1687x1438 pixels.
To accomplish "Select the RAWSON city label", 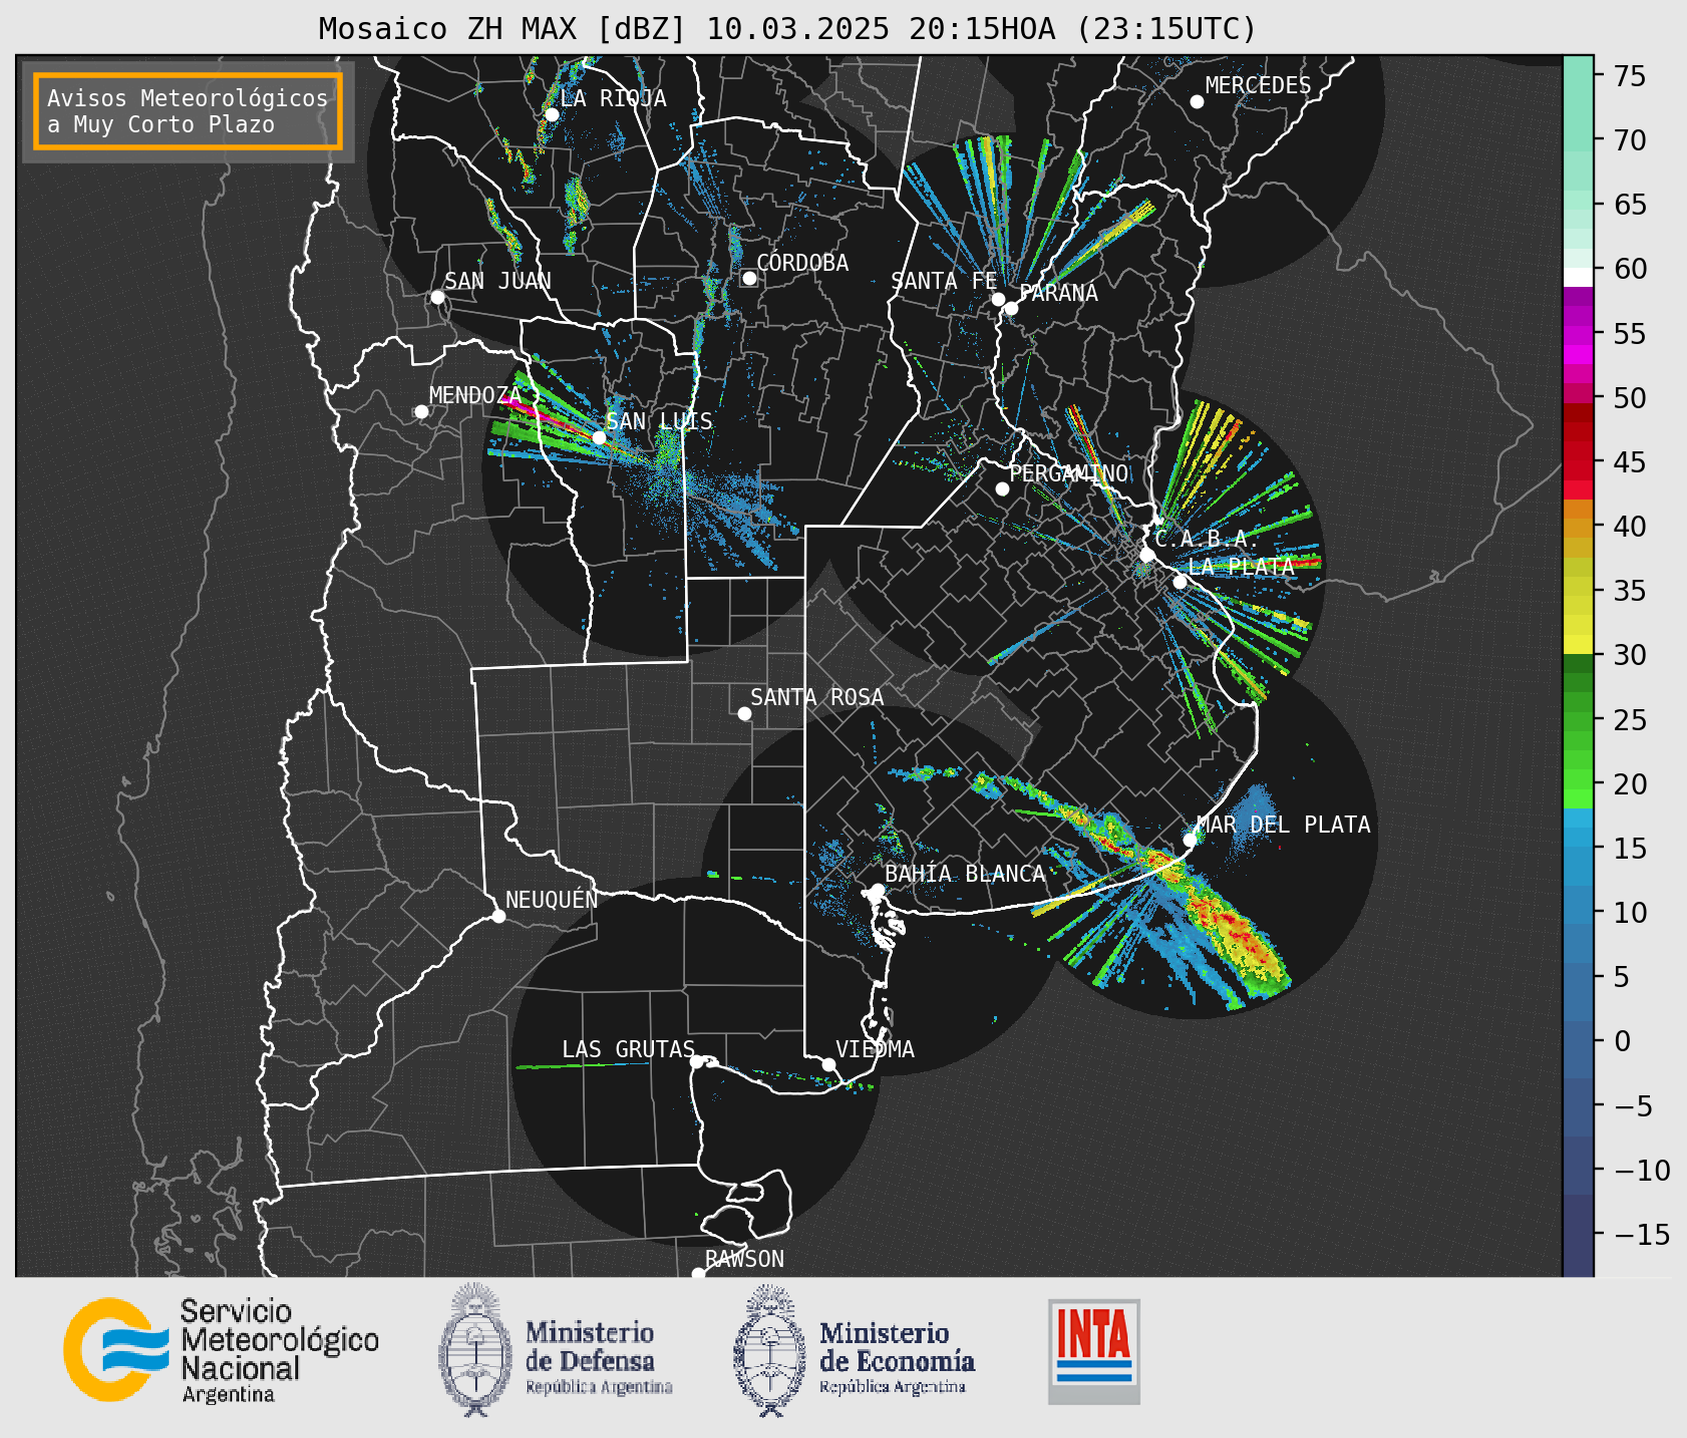I will pyautogui.click(x=745, y=1259).
